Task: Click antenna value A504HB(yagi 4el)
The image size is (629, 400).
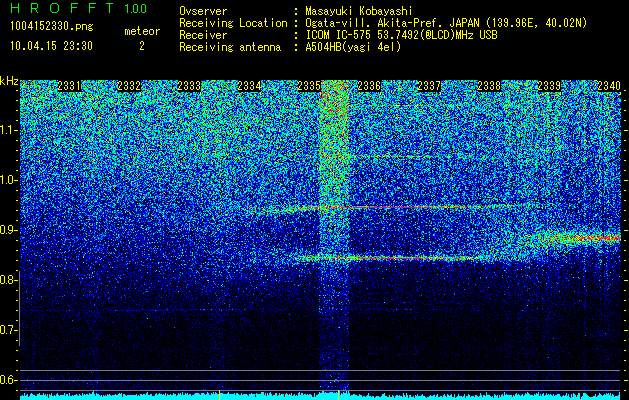Action: coord(353,47)
